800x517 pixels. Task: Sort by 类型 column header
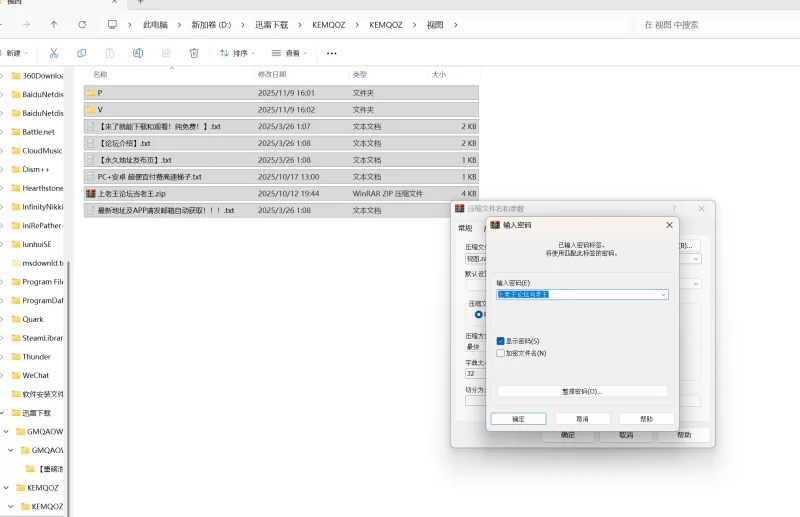tap(360, 75)
